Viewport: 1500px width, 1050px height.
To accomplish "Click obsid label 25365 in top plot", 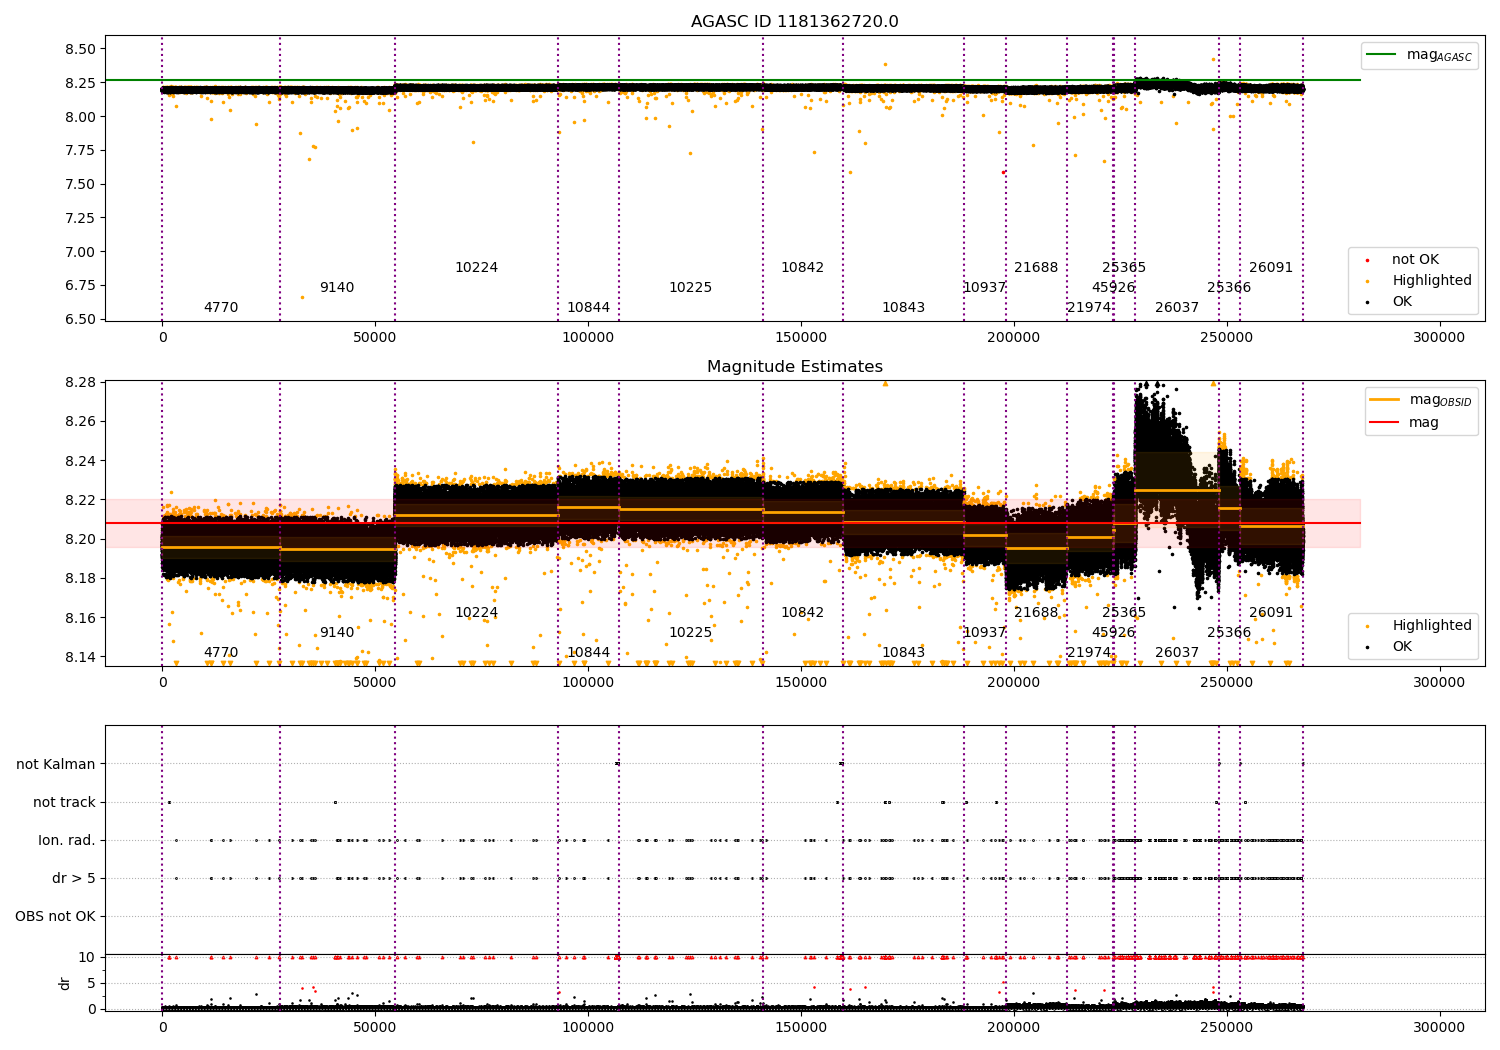I will [1124, 268].
